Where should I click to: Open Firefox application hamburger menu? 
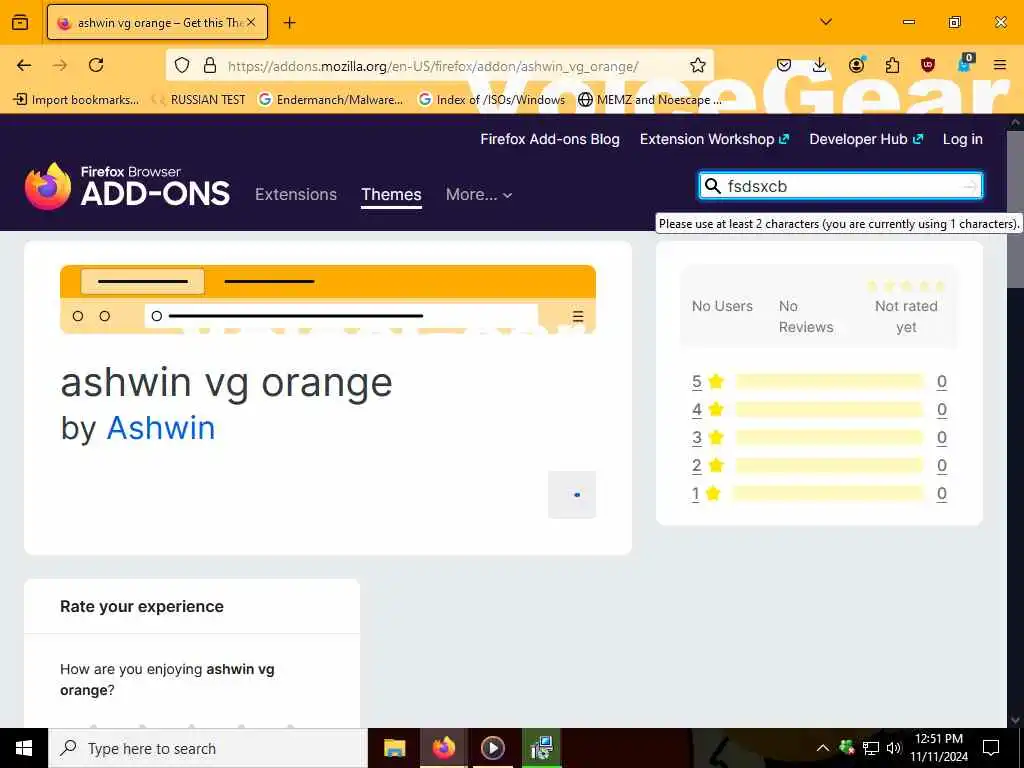(x=999, y=65)
